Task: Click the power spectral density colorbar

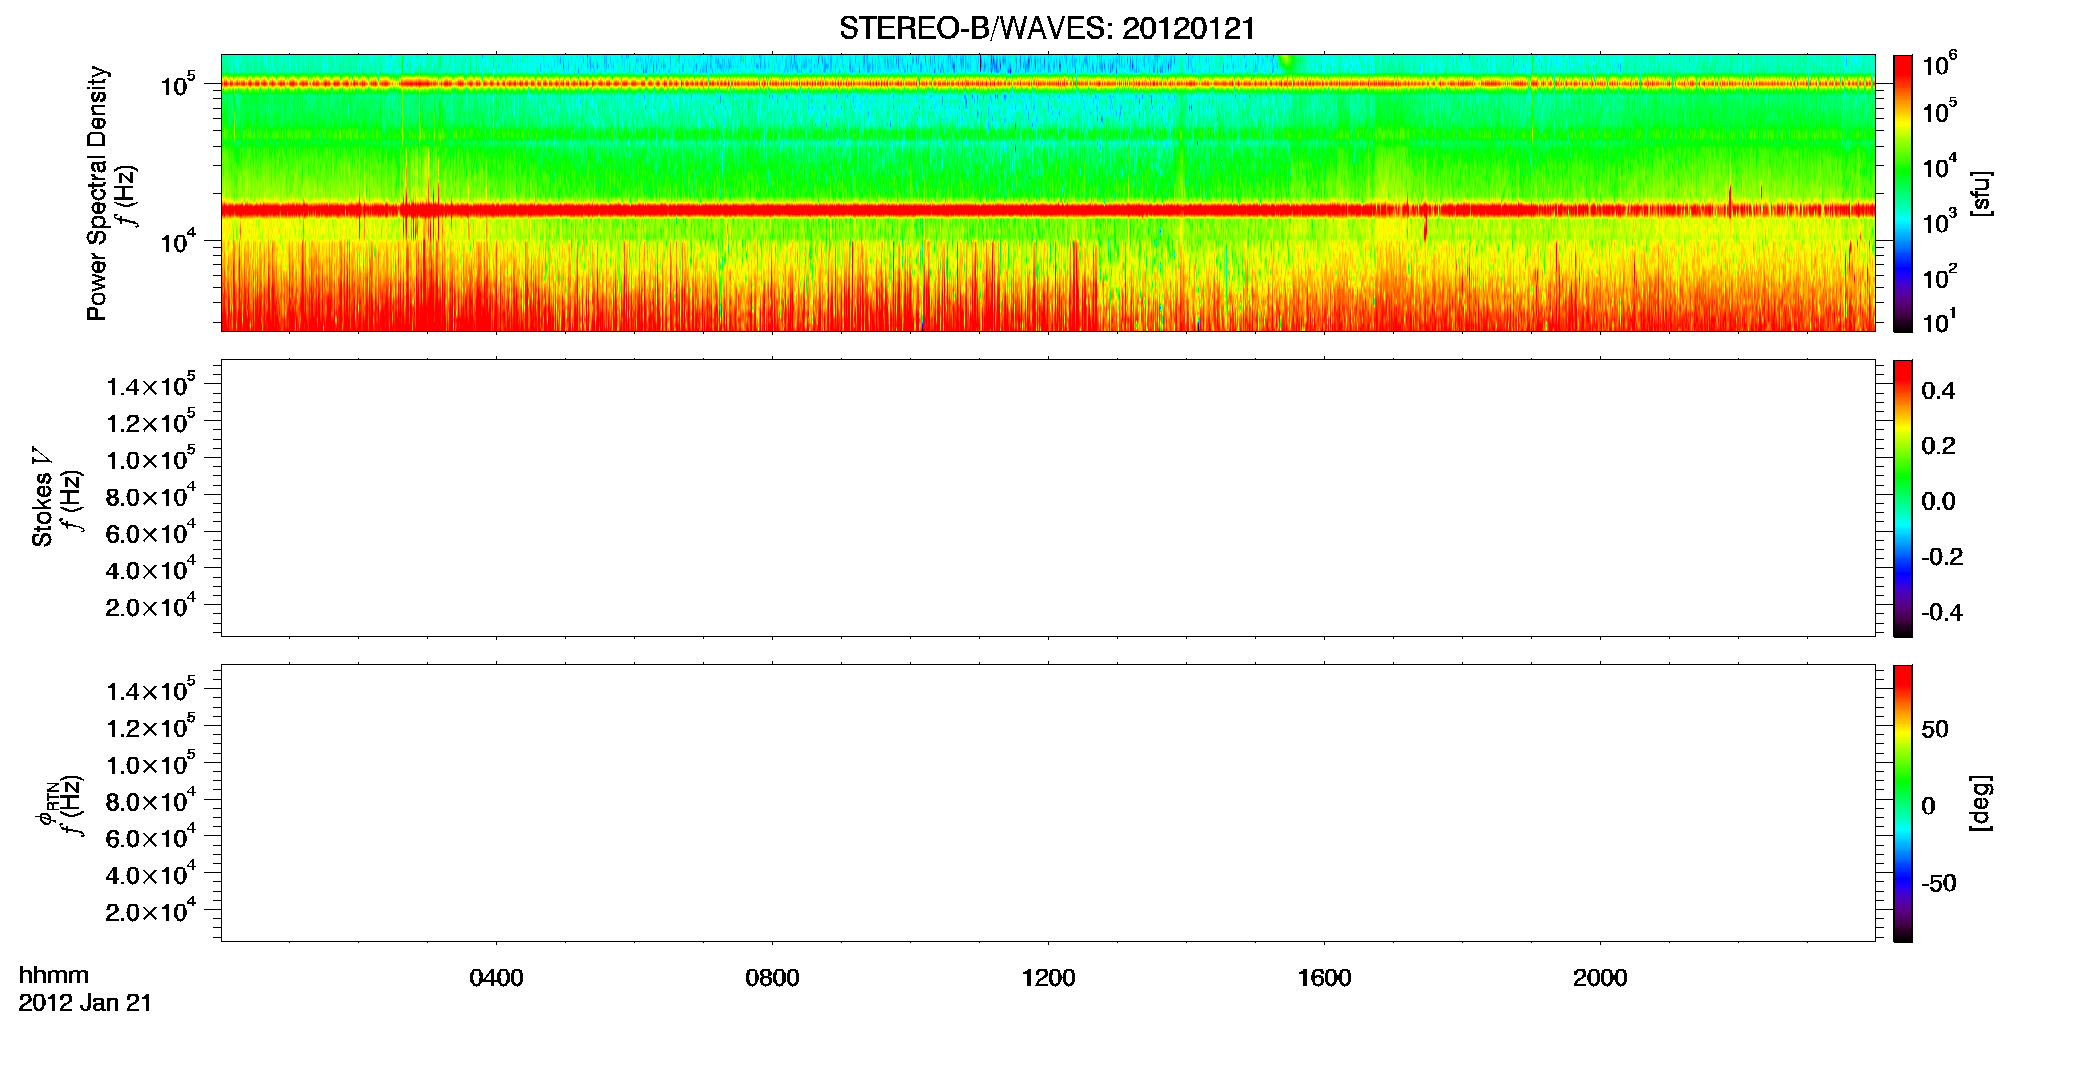Action: click(x=1903, y=193)
